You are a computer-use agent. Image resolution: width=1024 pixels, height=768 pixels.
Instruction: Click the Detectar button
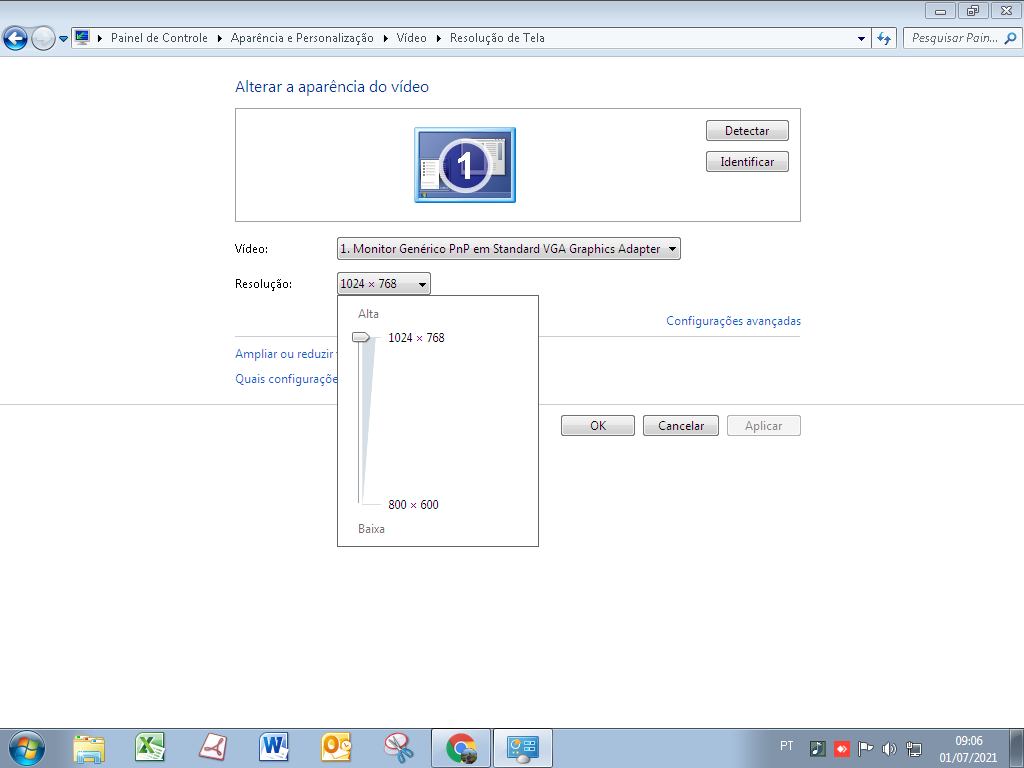pyautogui.click(x=747, y=131)
